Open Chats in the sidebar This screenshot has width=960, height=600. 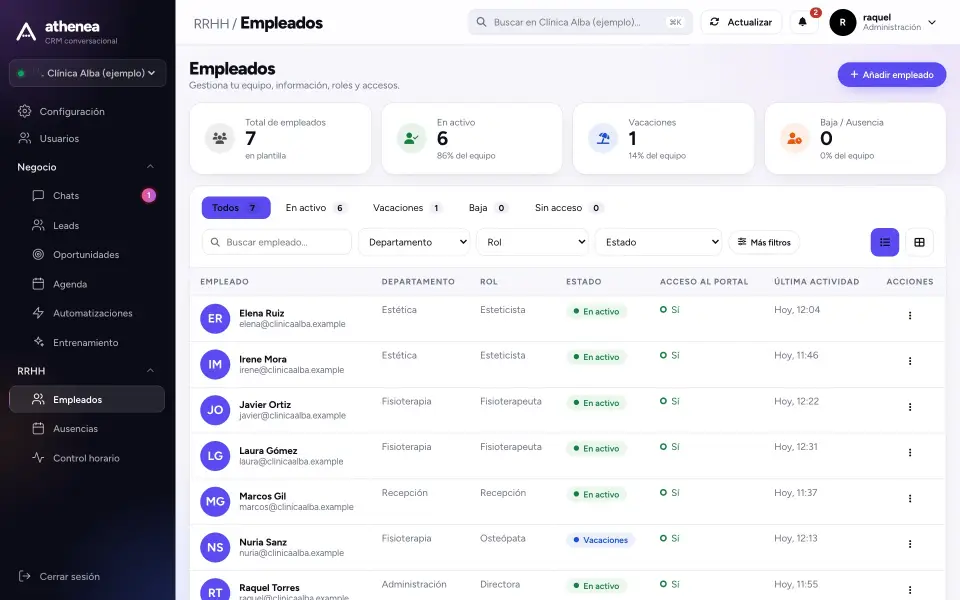tap(87, 196)
